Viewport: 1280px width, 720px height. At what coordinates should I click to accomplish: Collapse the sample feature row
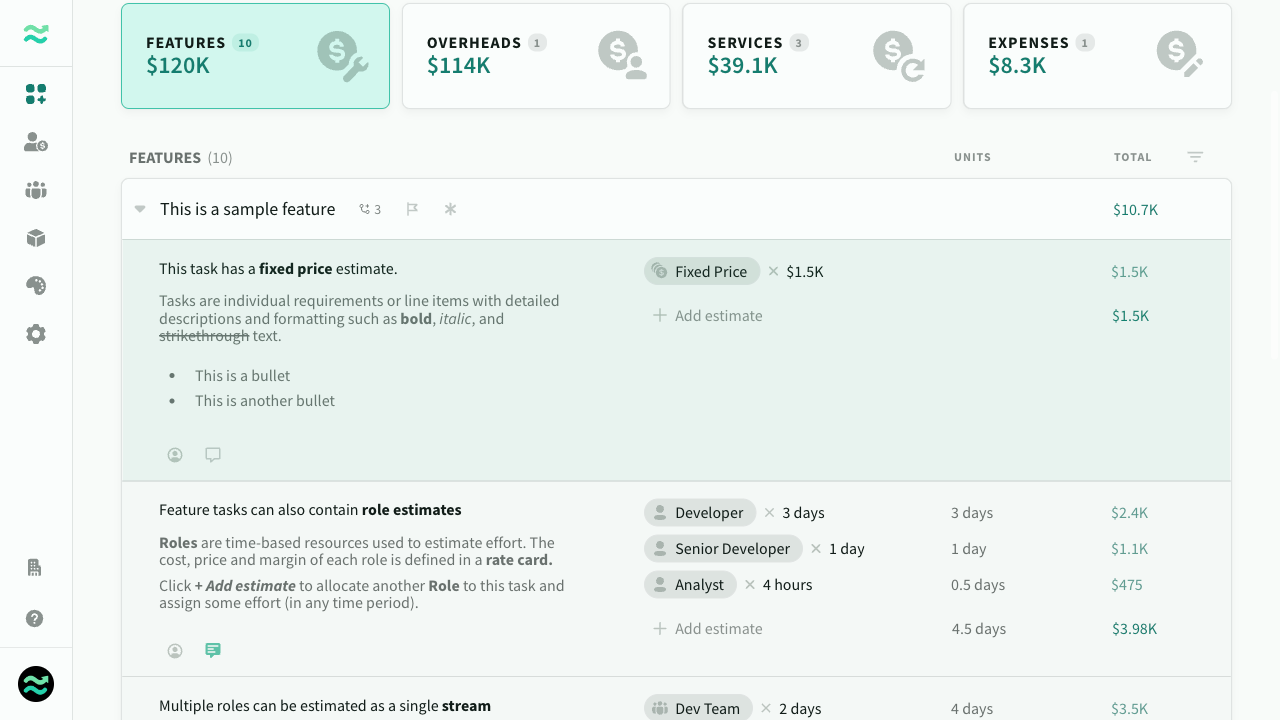tap(140, 209)
